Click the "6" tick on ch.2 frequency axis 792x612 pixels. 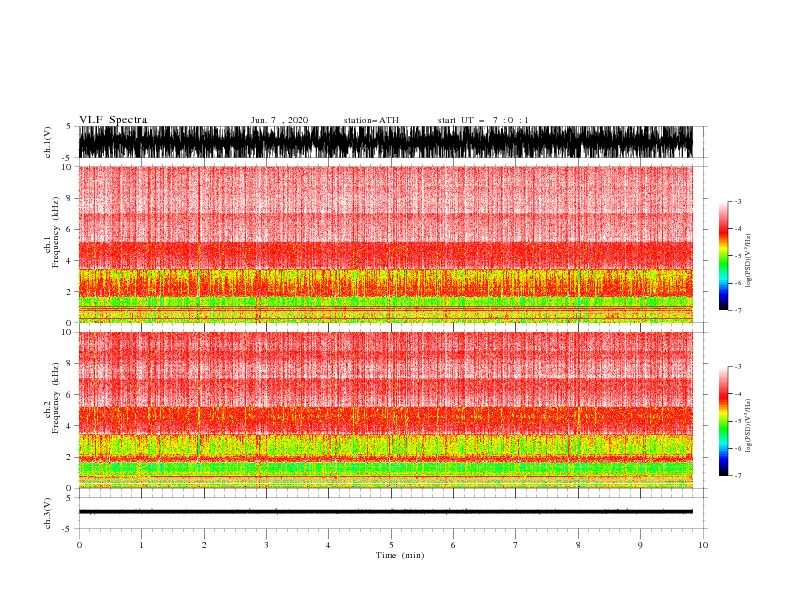pyautogui.click(x=68, y=395)
